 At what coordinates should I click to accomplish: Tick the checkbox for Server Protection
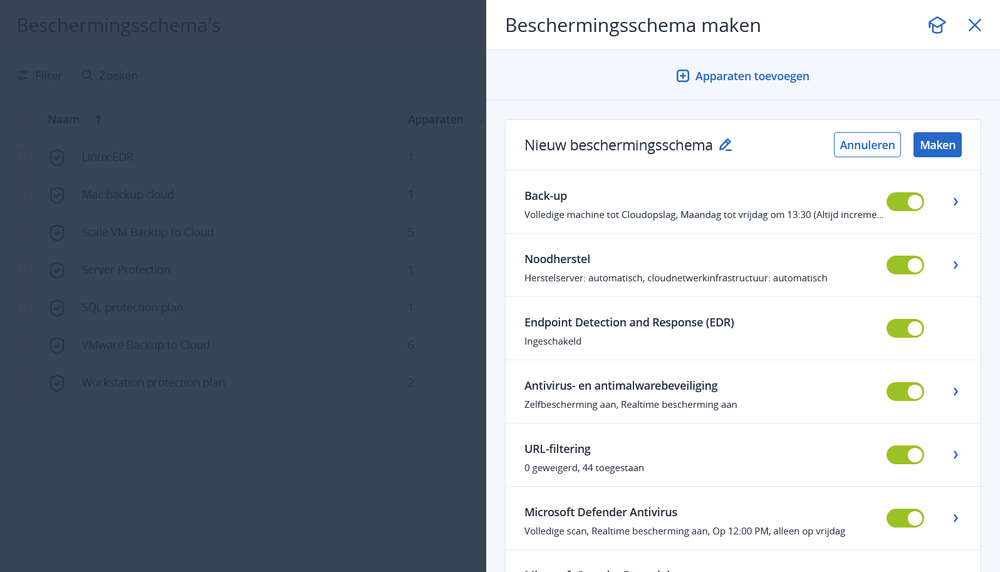pyautogui.click(x=23, y=270)
